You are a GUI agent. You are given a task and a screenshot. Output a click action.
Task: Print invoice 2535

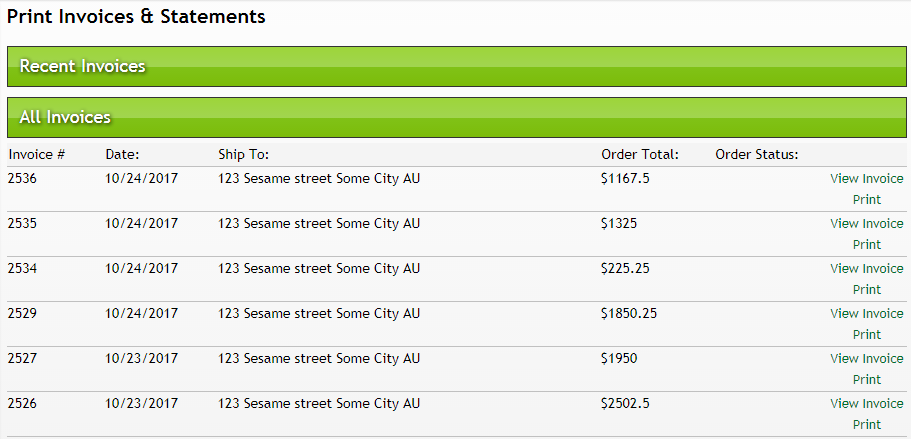tap(866, 245)
